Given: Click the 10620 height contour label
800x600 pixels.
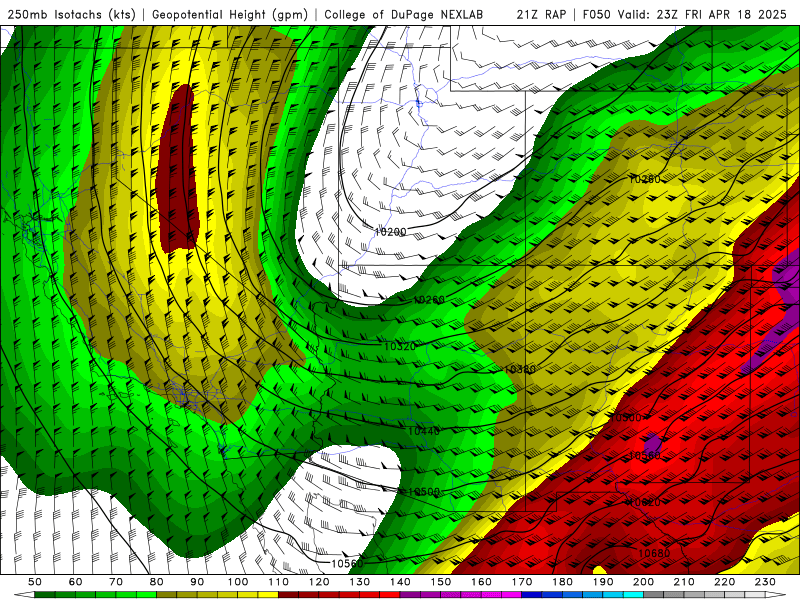Looking at the screenshot, I should (x=645, y=503).
